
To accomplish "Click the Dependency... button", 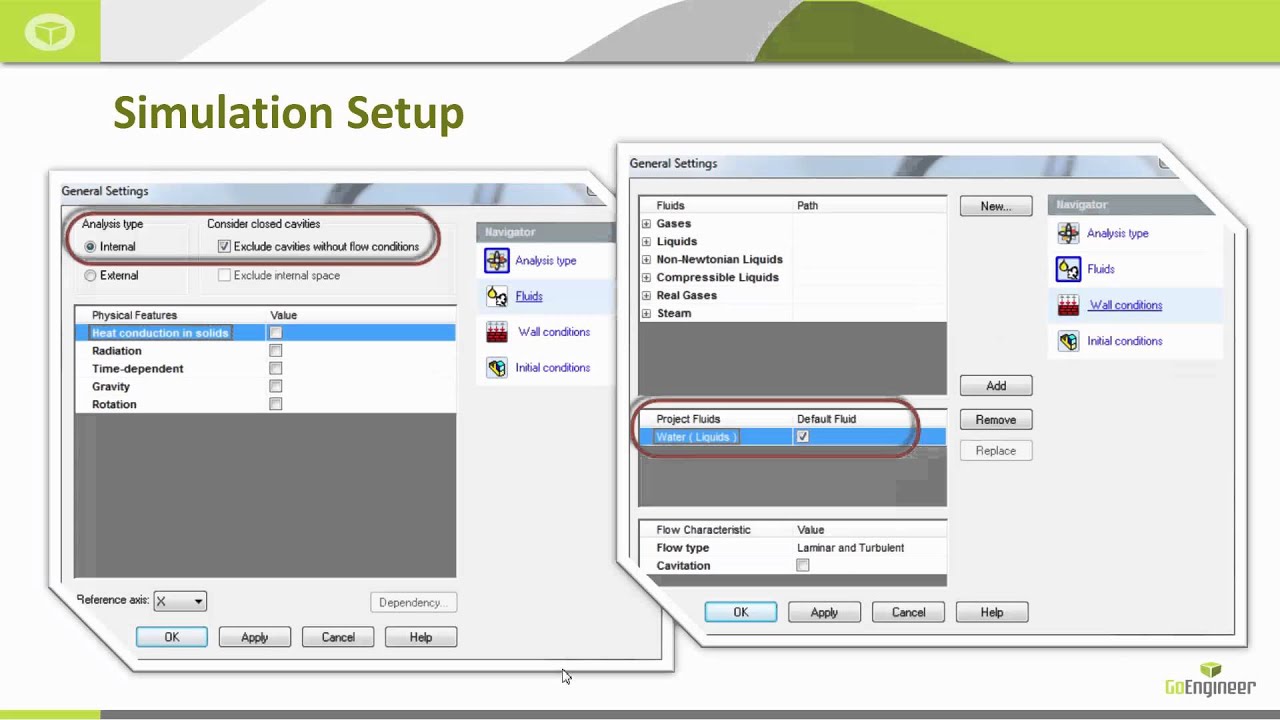I will tap(411, 603).
